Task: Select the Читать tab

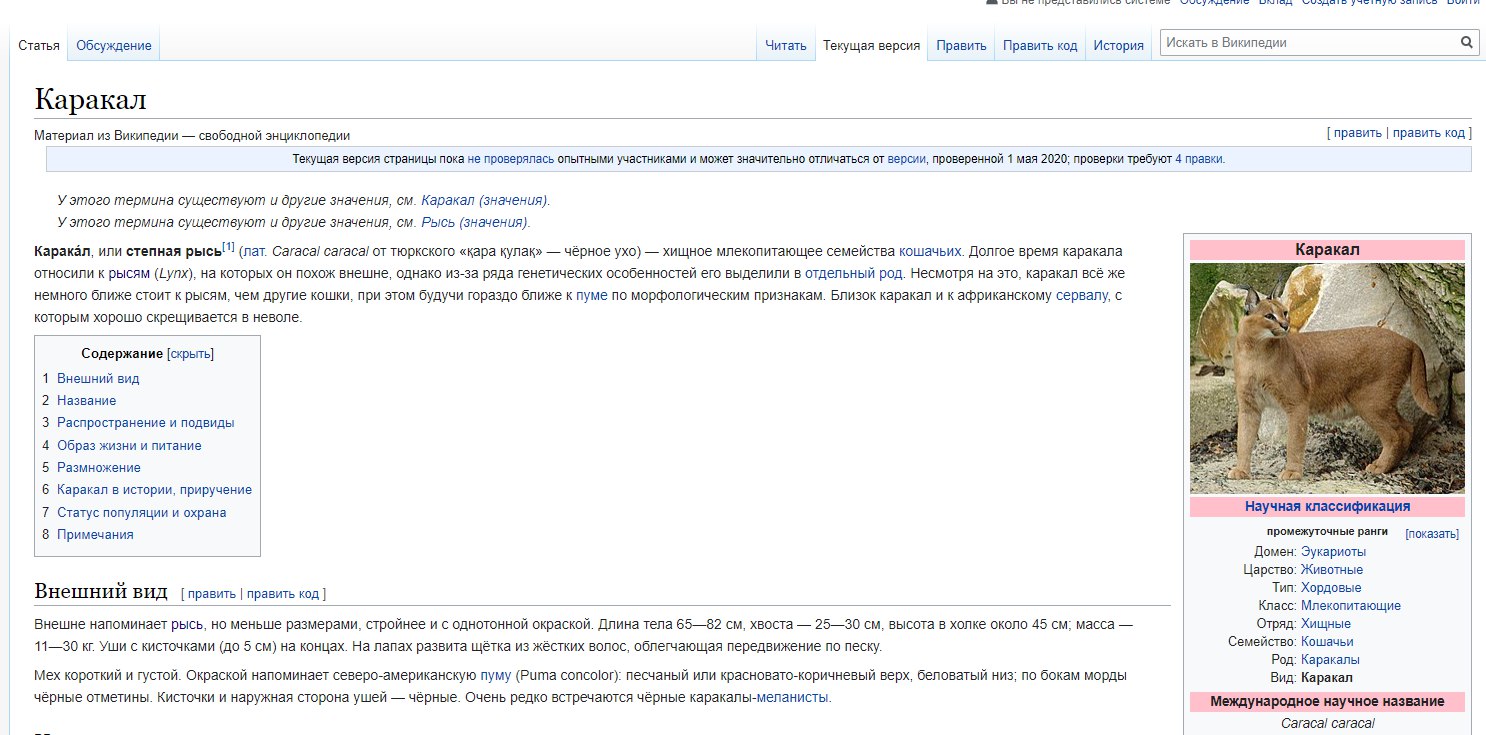Action: click(785, 46)
